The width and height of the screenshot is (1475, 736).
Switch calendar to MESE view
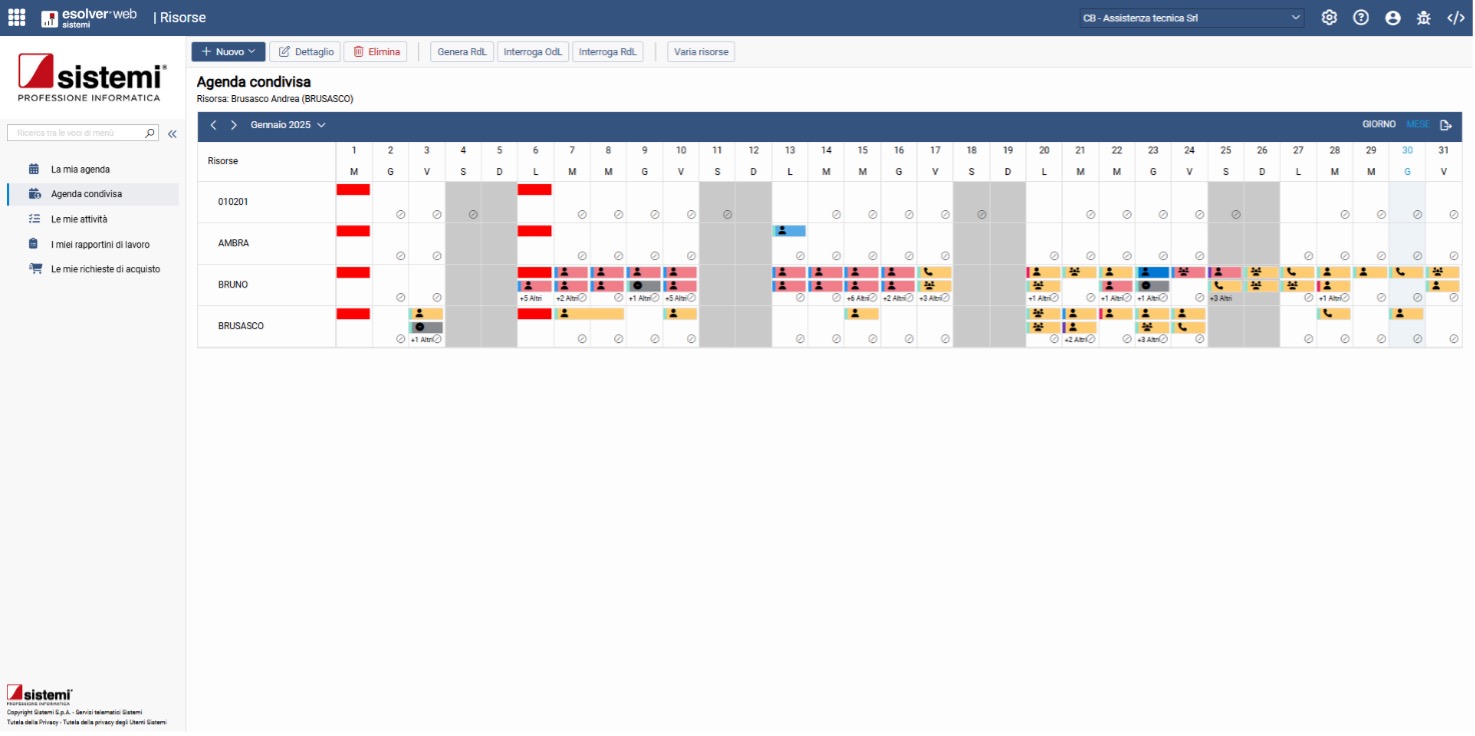[1417, 125]
